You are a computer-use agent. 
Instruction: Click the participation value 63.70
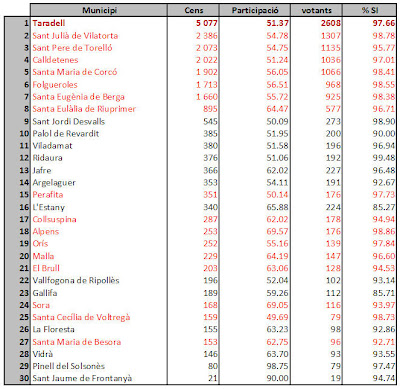click(277, 354)
